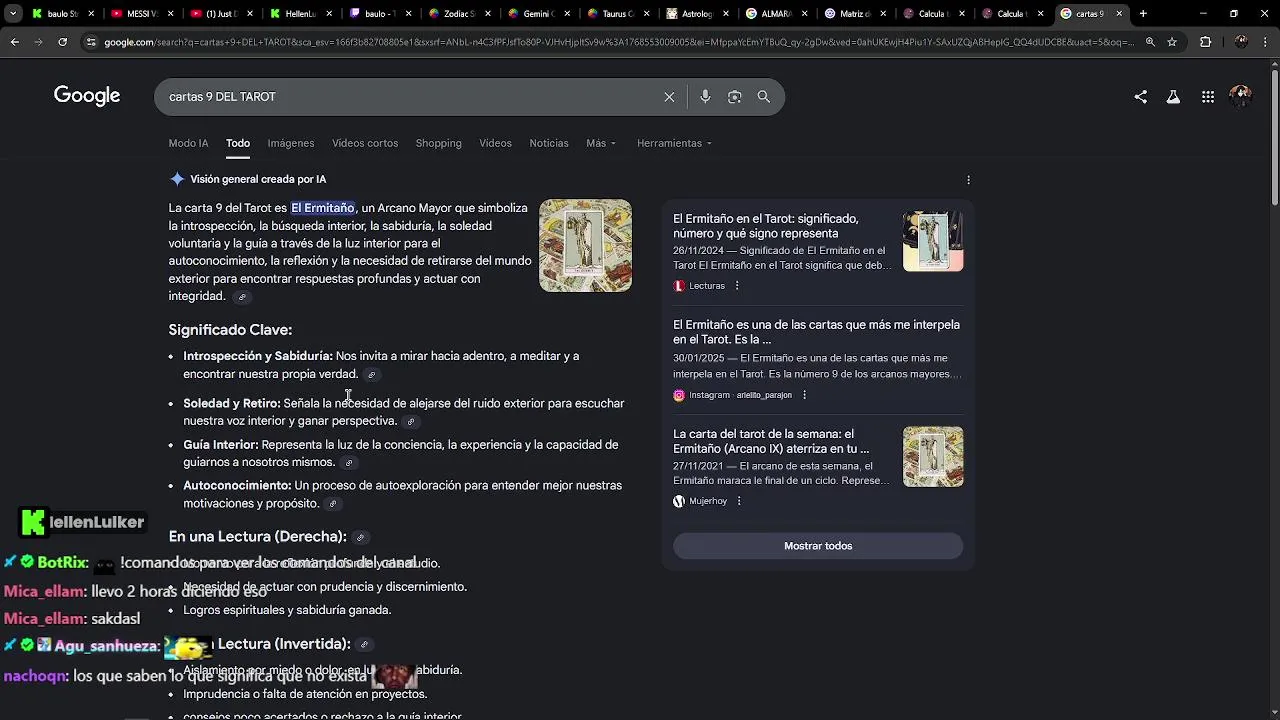Go to Google home via the logo

pyautogui.click(x=87, y=96)
